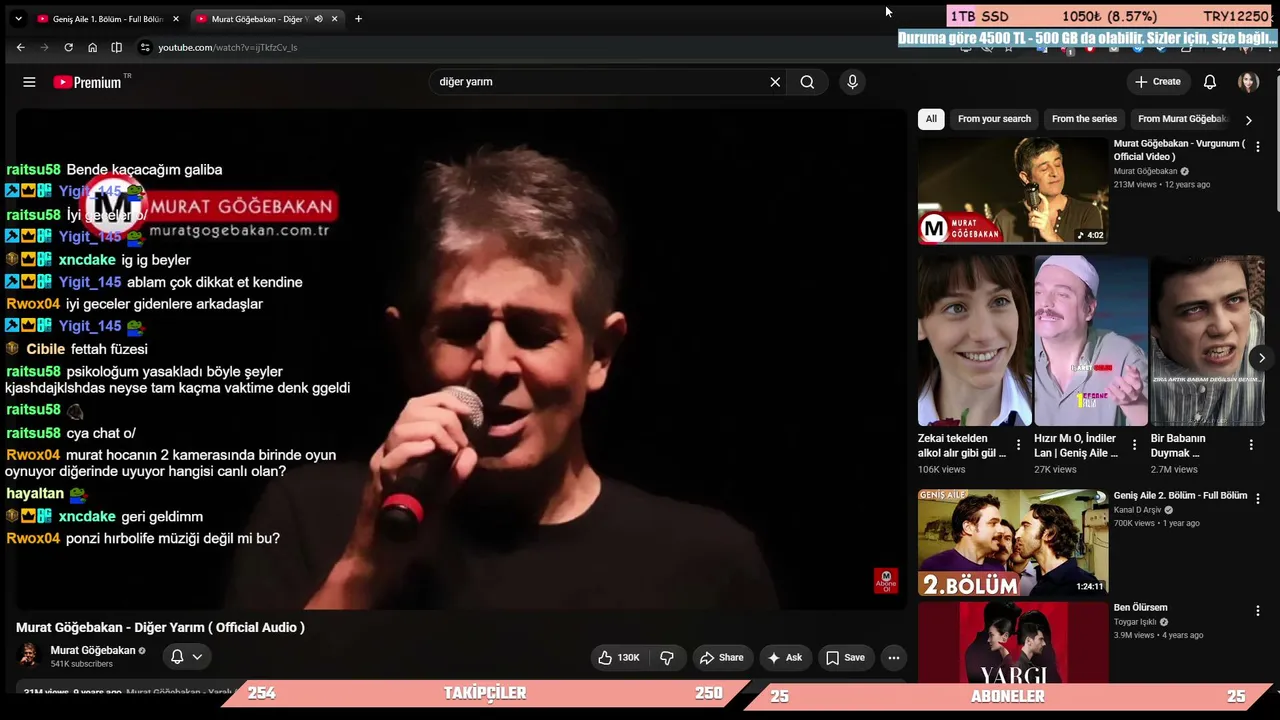Open the Vurgunum (Official Video) title
1280x720 pixels.
(1180, 150)
